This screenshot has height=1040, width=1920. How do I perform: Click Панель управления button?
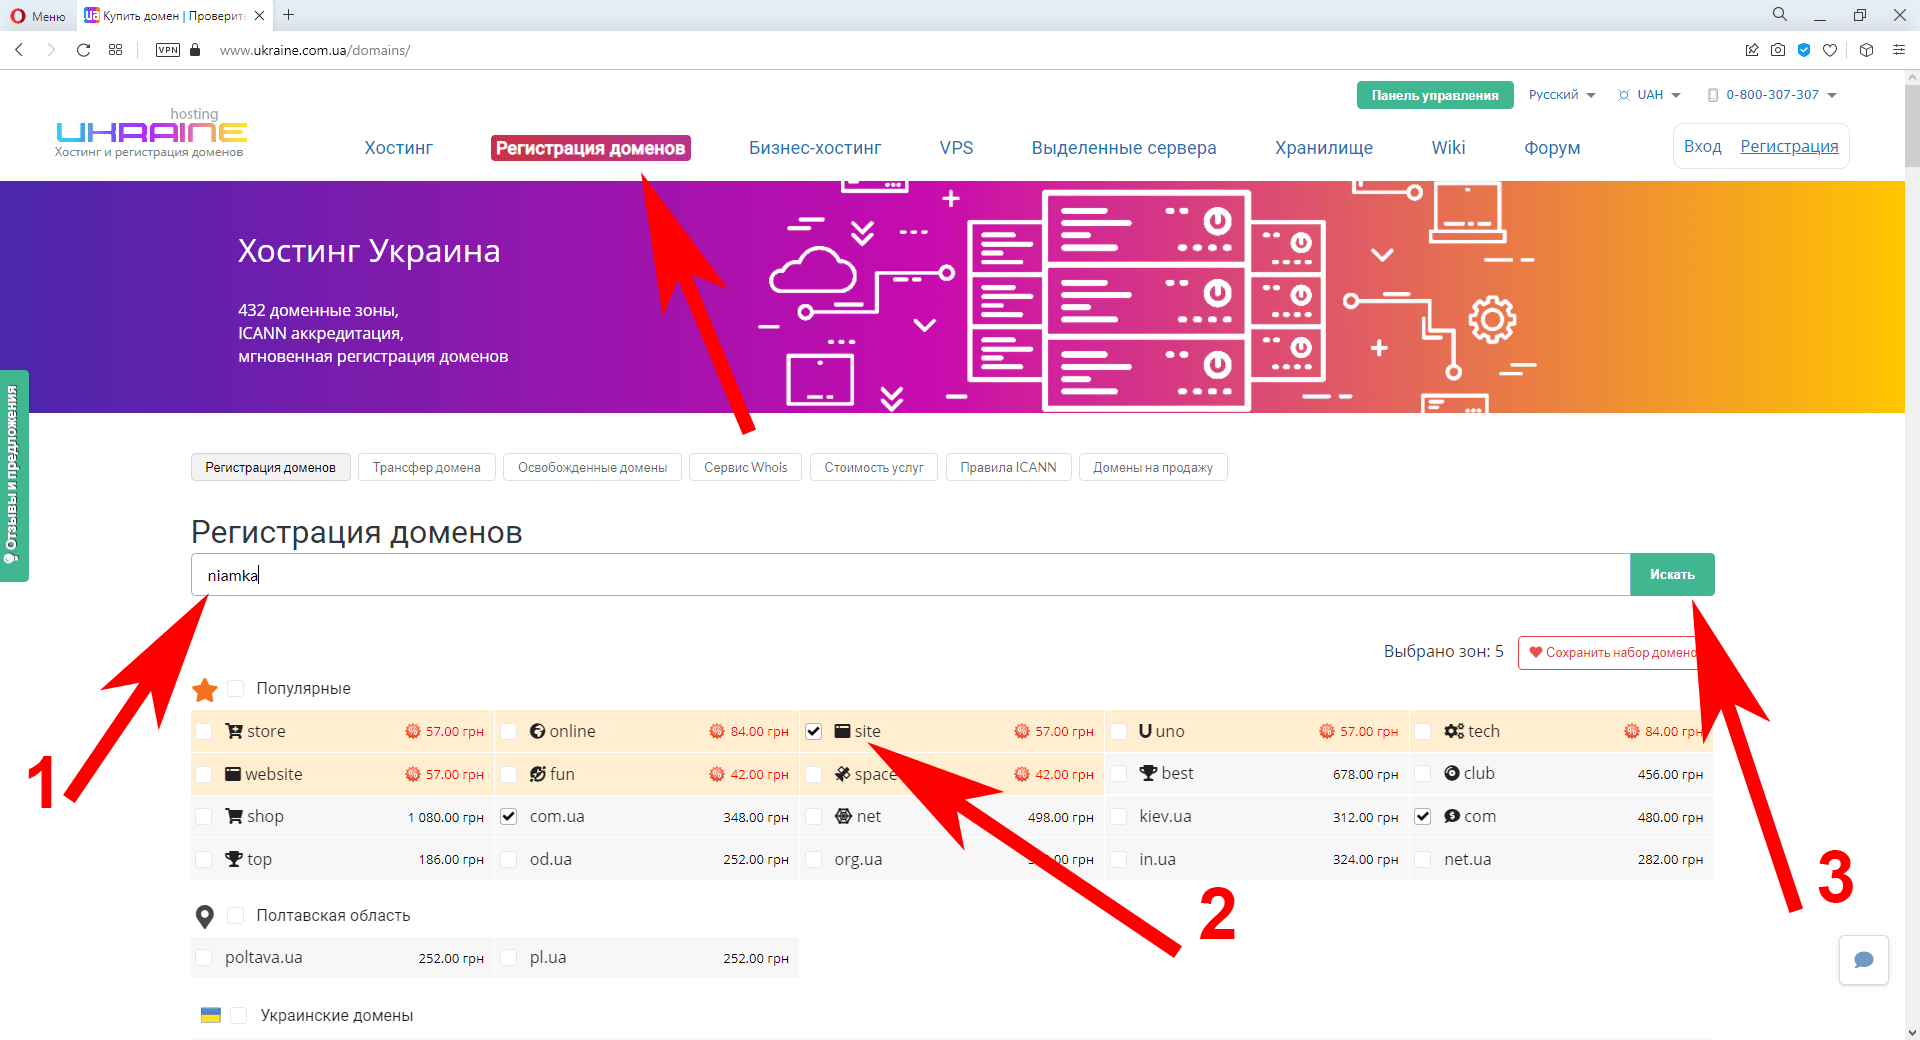click(1435, 95)
